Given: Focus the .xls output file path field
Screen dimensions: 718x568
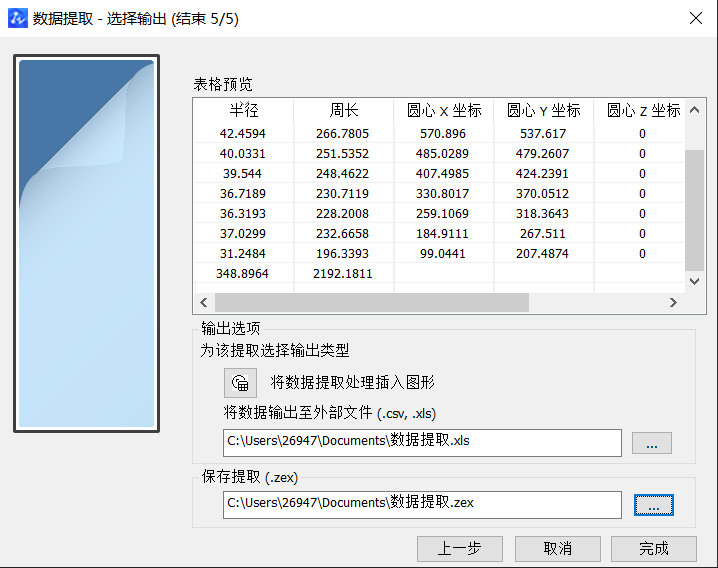Looking at the screenshot, I should tap(421, 443).
